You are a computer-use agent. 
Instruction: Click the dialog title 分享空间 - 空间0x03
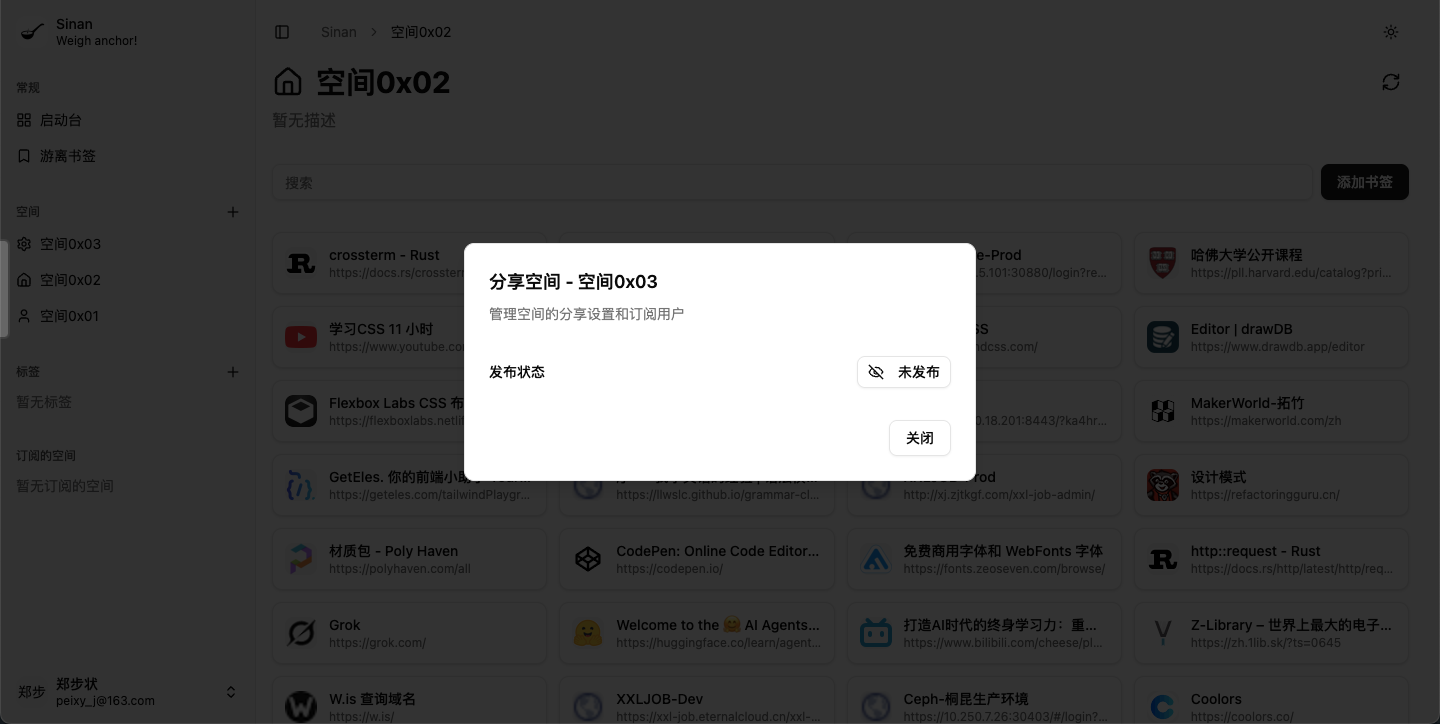pyautogui.click(x=573, y=281)
